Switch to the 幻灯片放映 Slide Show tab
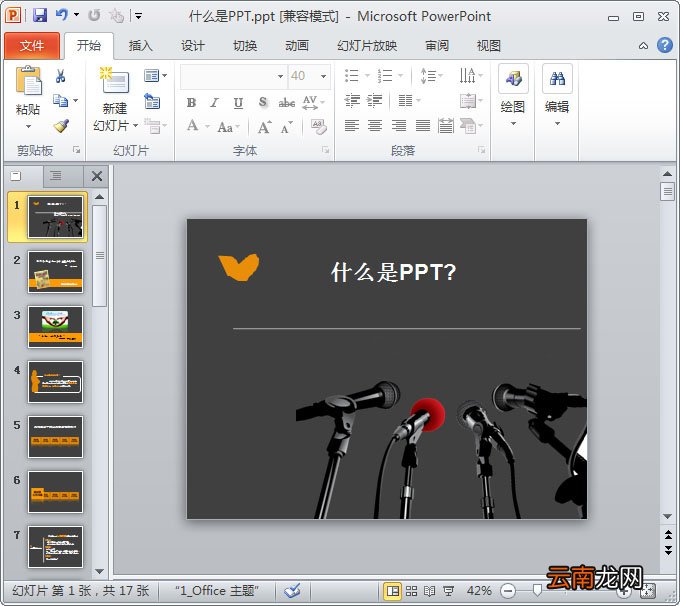 pyautogui.click(x=367, y=46)
